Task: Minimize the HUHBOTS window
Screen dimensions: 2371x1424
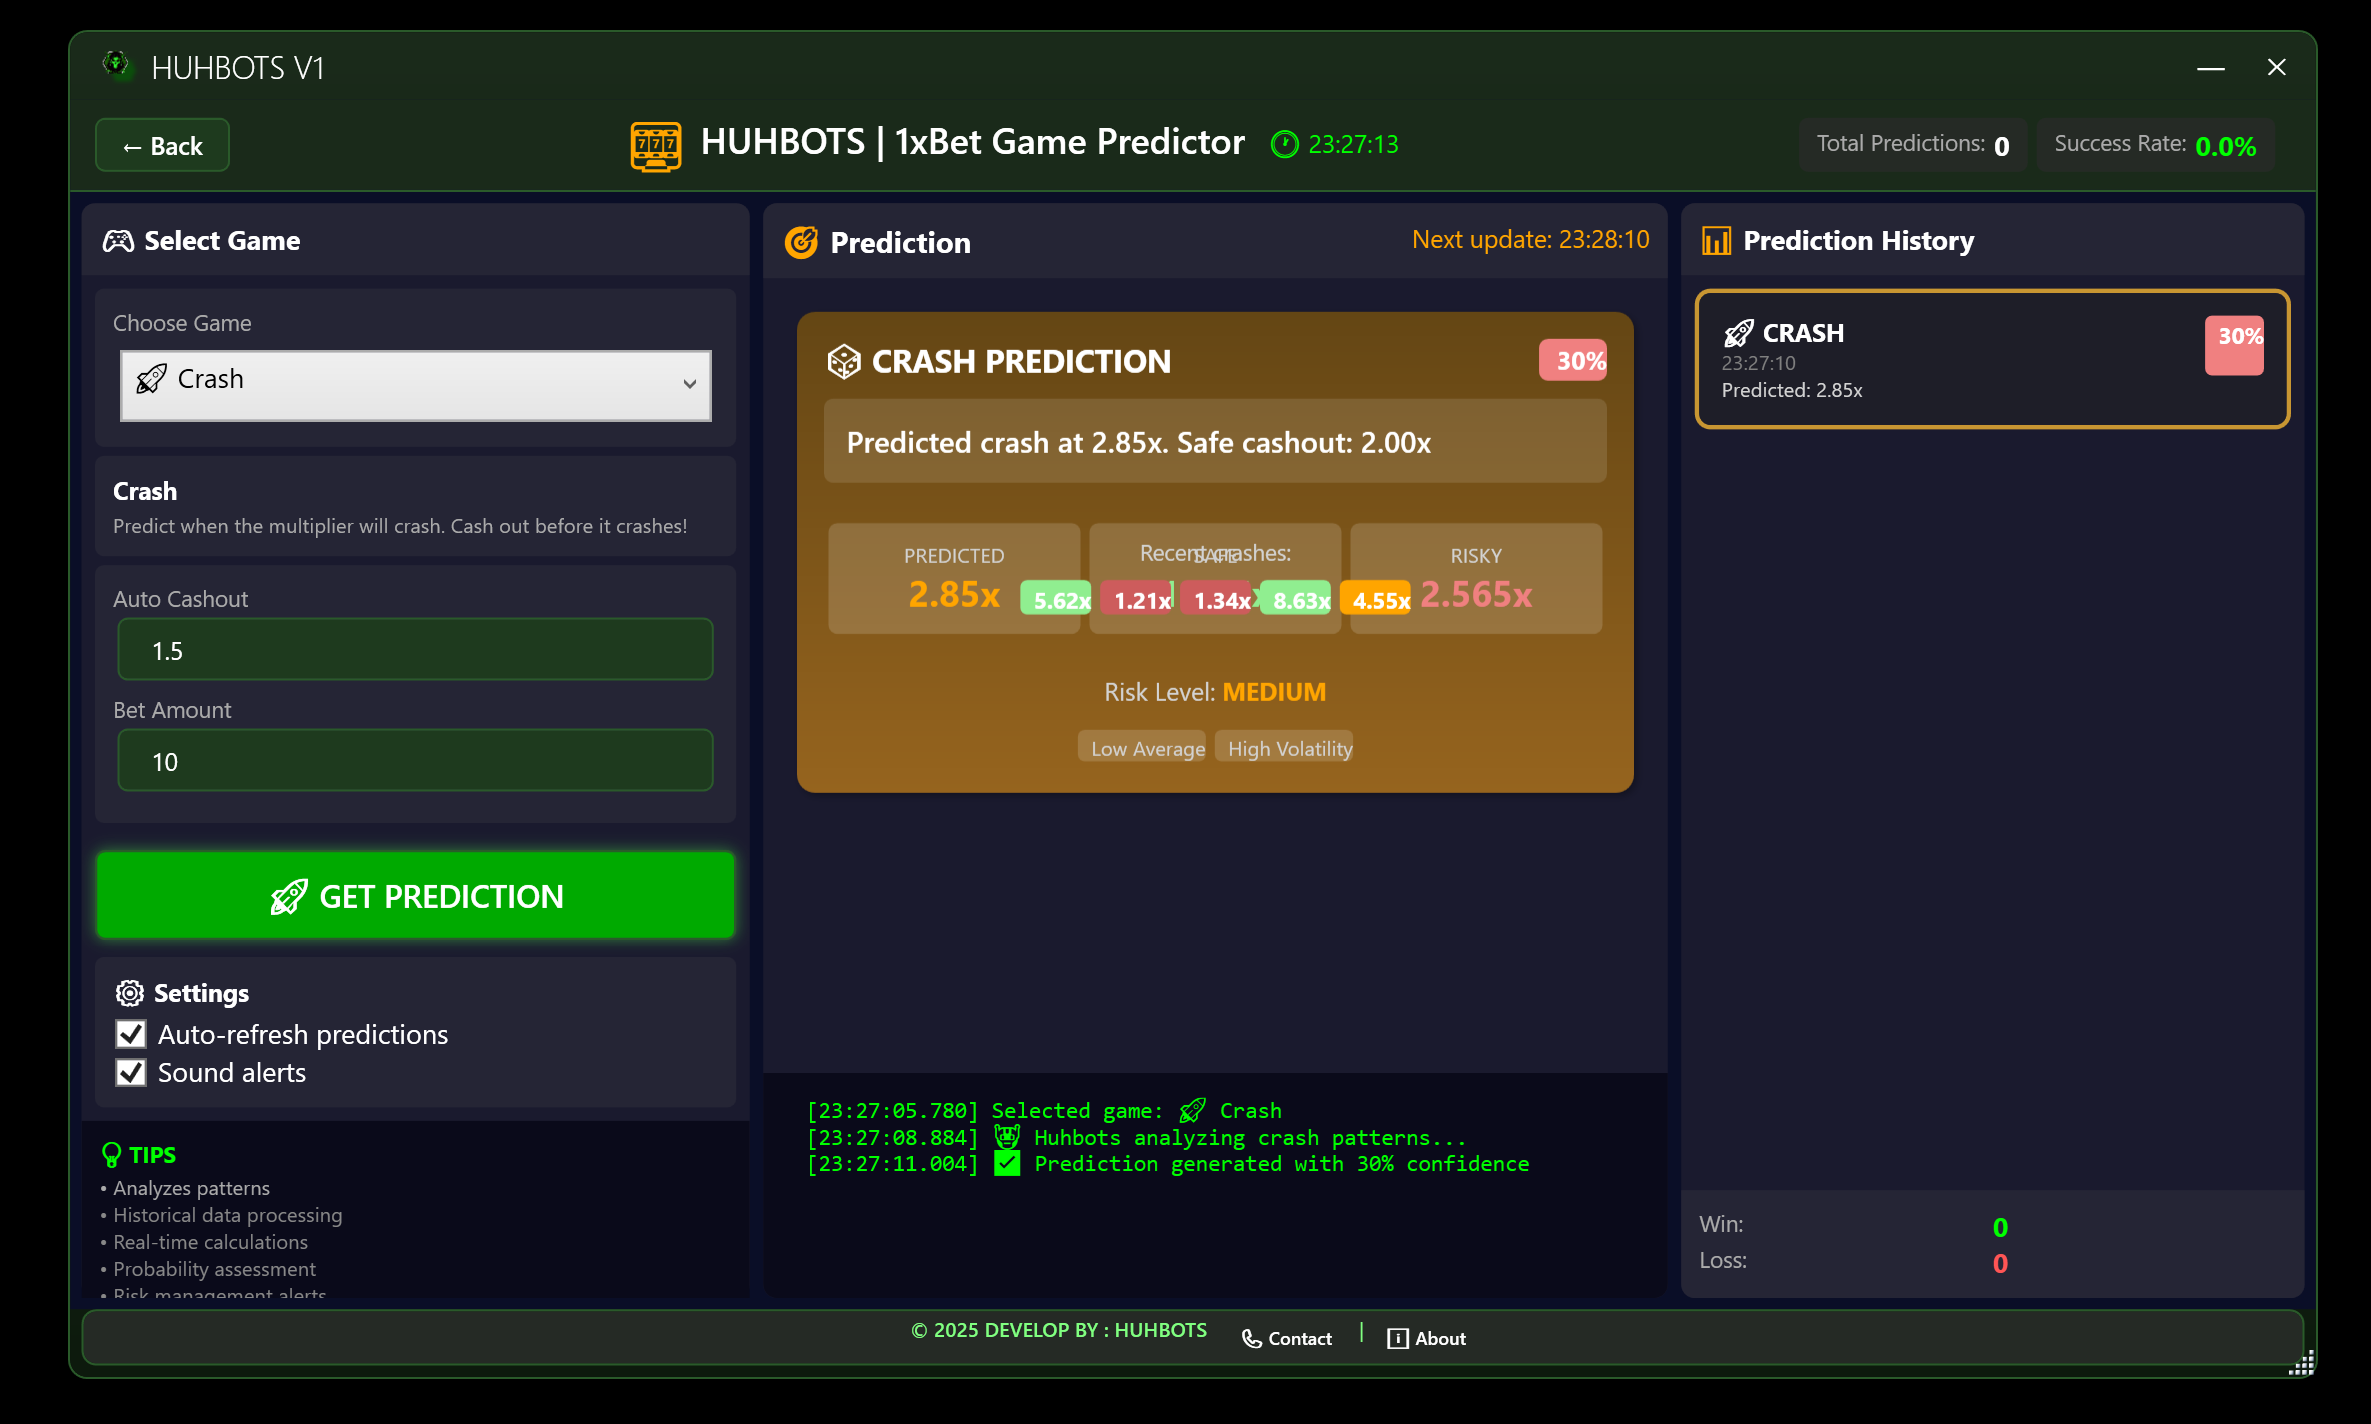Action: [2211, 67]
